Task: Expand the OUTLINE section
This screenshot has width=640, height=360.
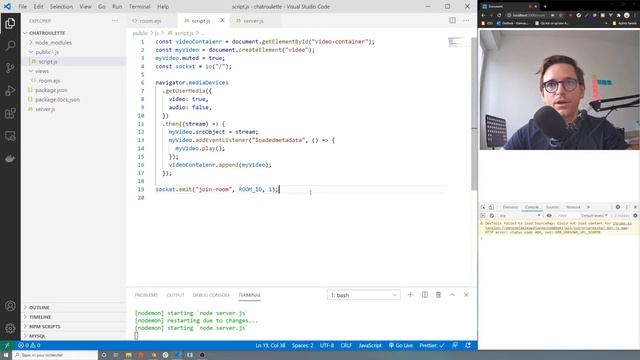Action: point(39,307)
